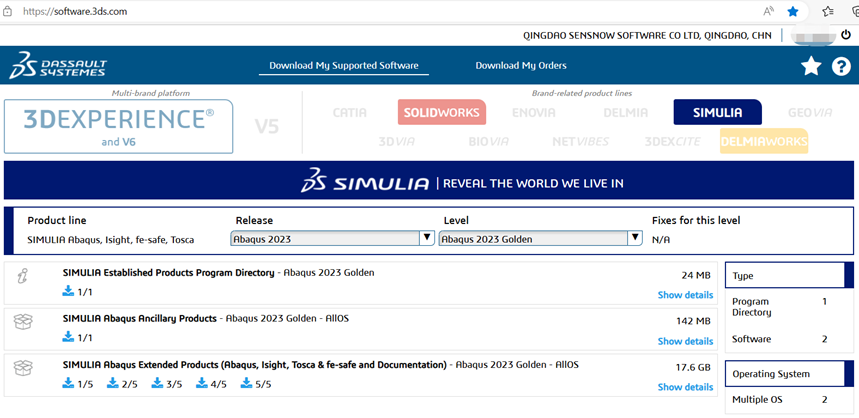
Task: Show details for Abaqus Ancillary Products
Action: 685,342
